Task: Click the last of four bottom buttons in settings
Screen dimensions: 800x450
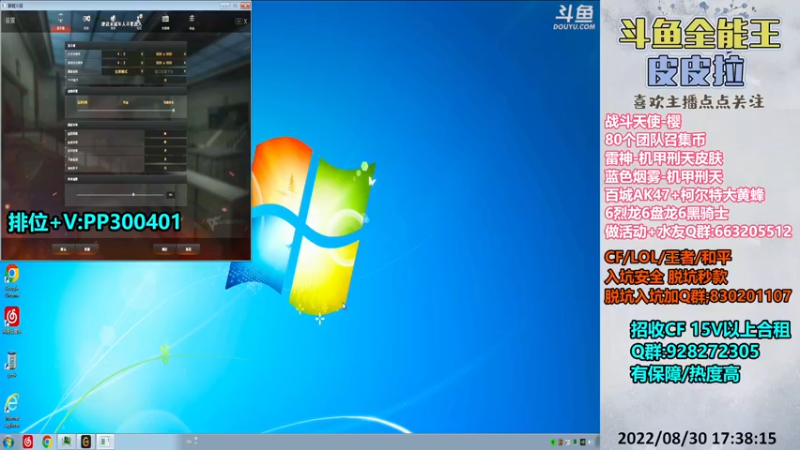Action: (188, 249)
